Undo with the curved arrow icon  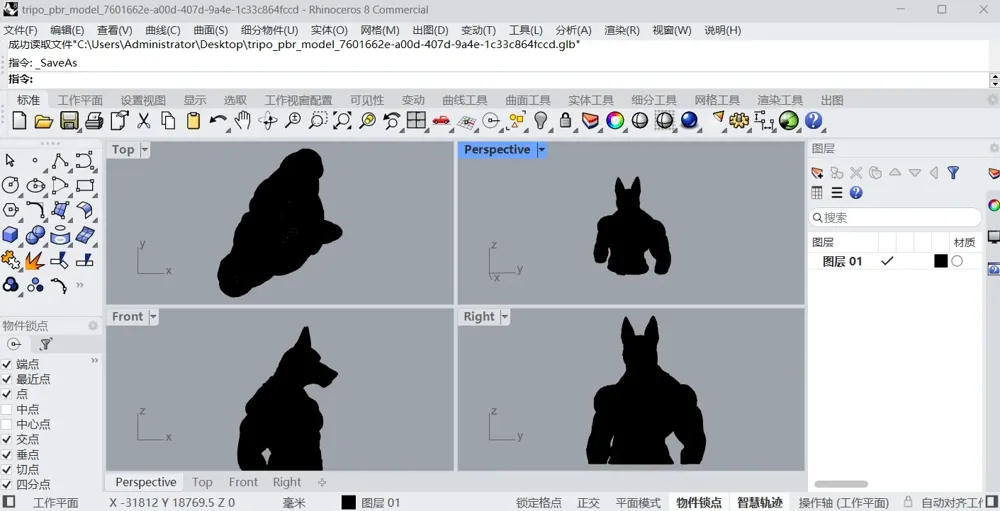(x=217, y=120)
